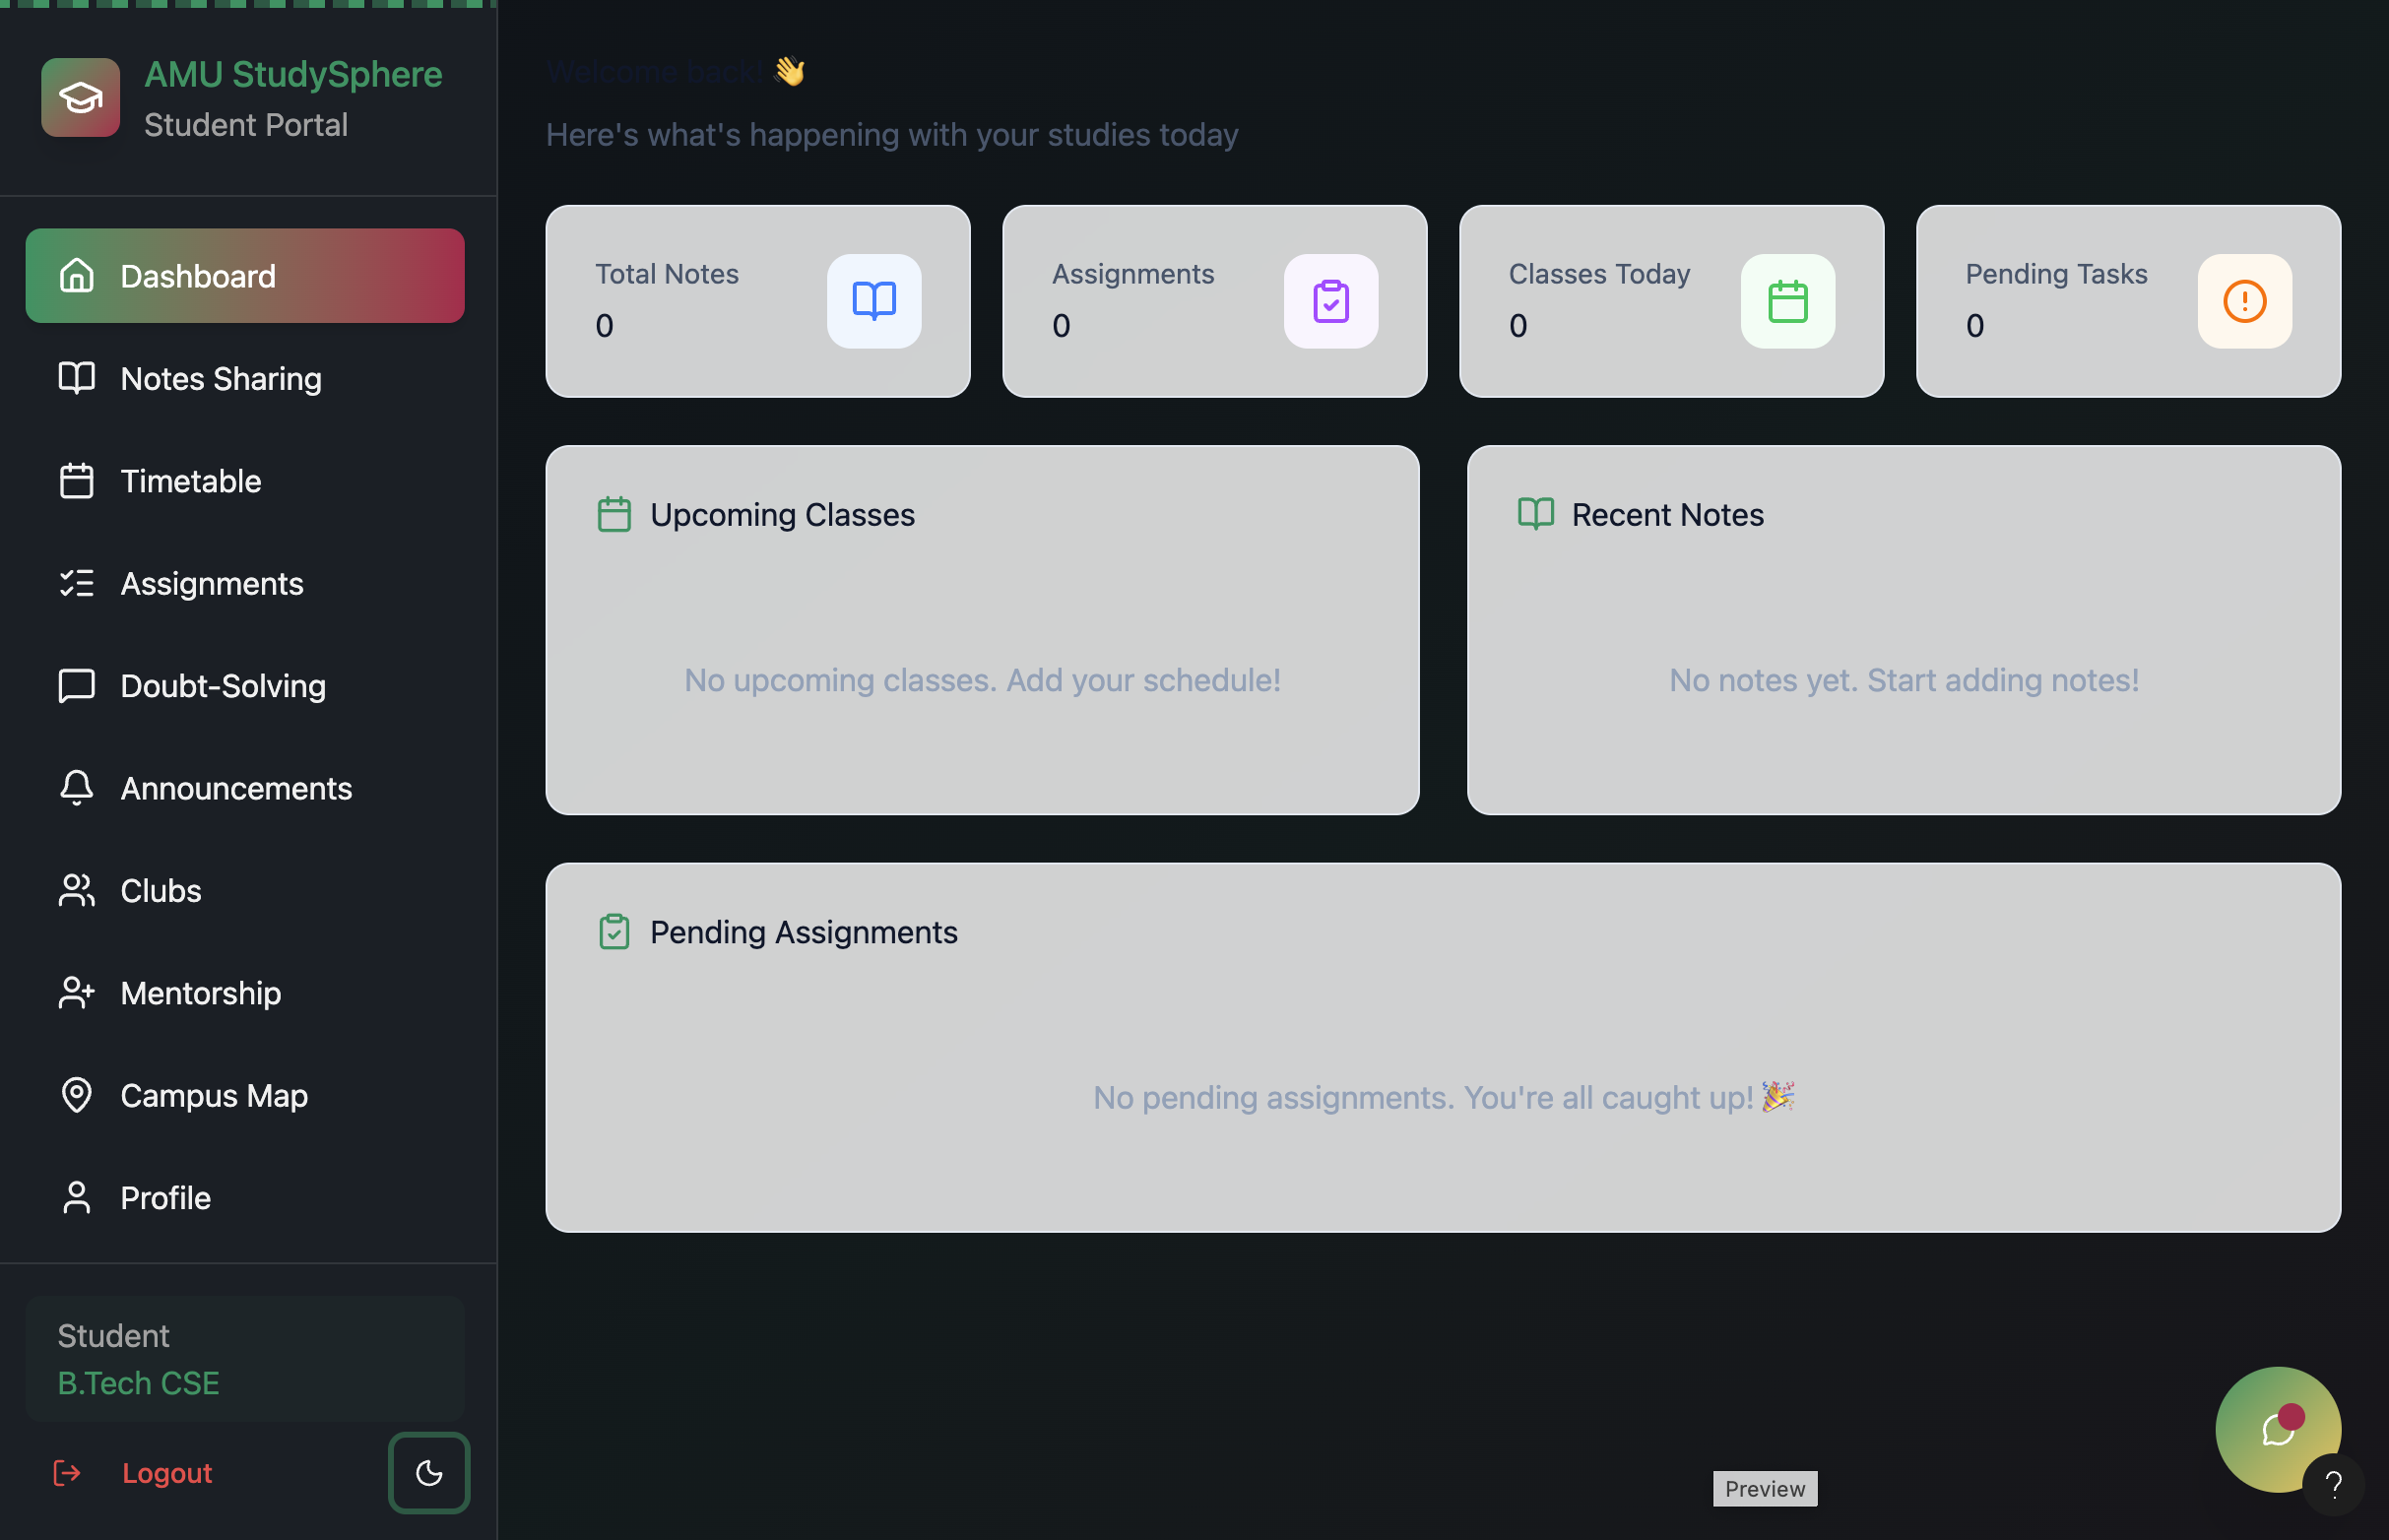
Task: Click the purple clipboard icon in Assignments card
Action: click(1330, 301)
